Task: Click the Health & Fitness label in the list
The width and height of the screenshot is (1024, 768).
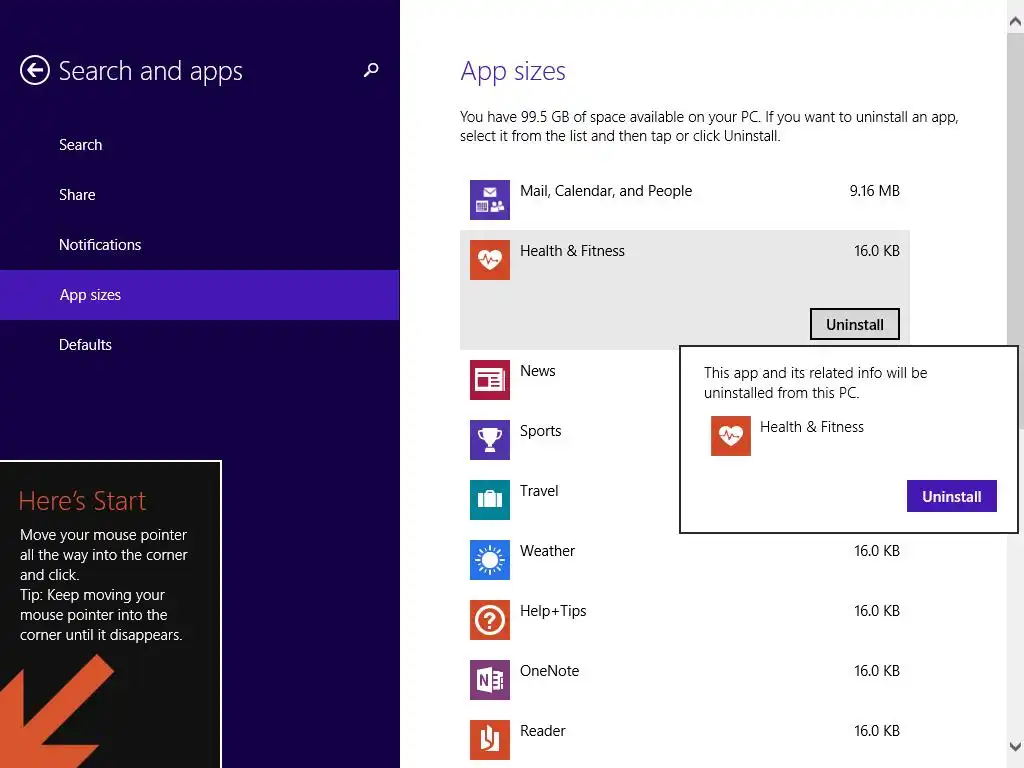Action: tap(572, 251)
